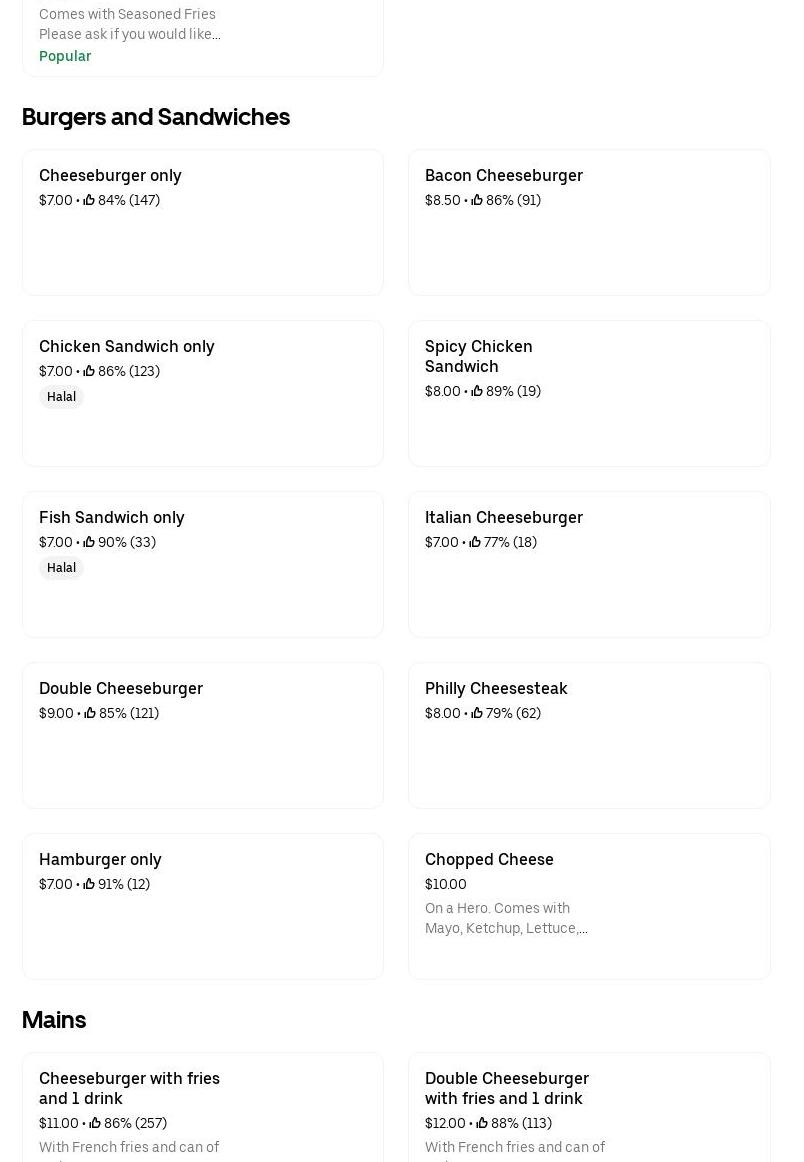
Task: Click the thumbs-up icon on Bacon Cheeseburger
Action: (x=476, y=200)
